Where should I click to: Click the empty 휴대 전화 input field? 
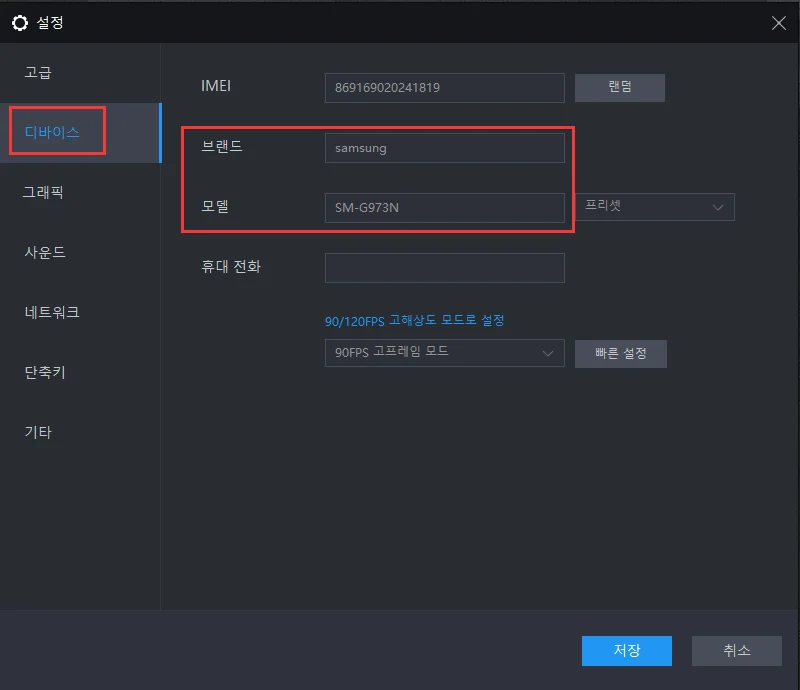tap(444, 268)
